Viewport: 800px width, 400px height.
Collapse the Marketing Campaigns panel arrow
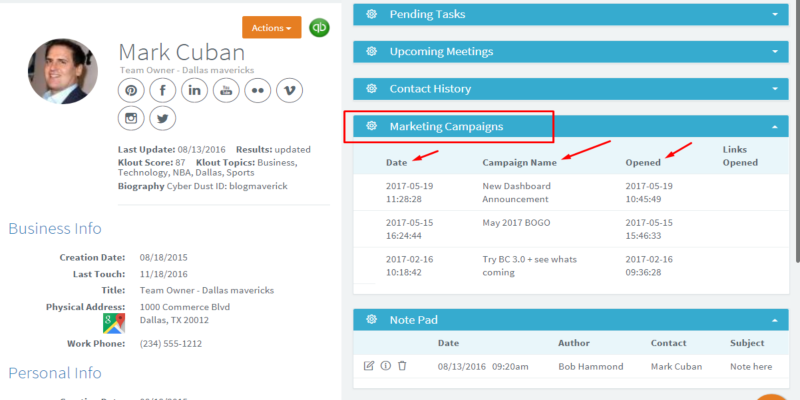(775, 127)
